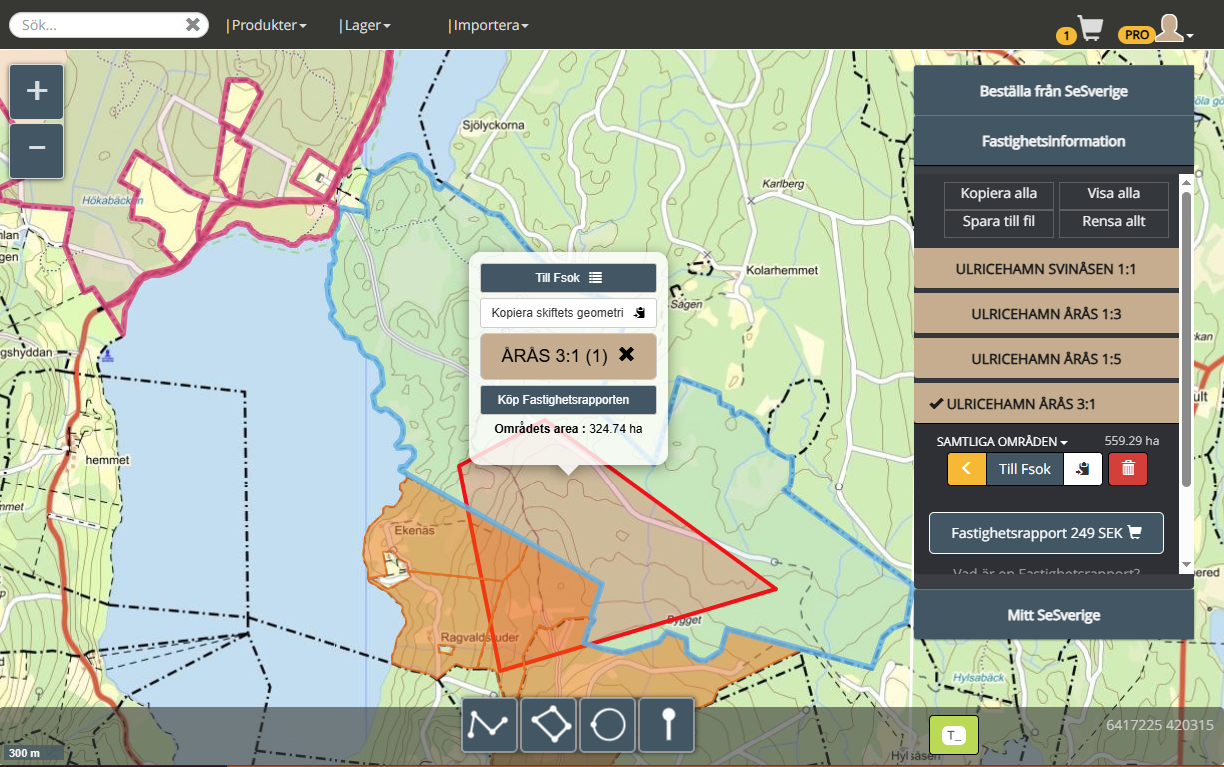
Task: Click Kopiera skiftets geometri in the popup
Action: click(x=568, y=313)
